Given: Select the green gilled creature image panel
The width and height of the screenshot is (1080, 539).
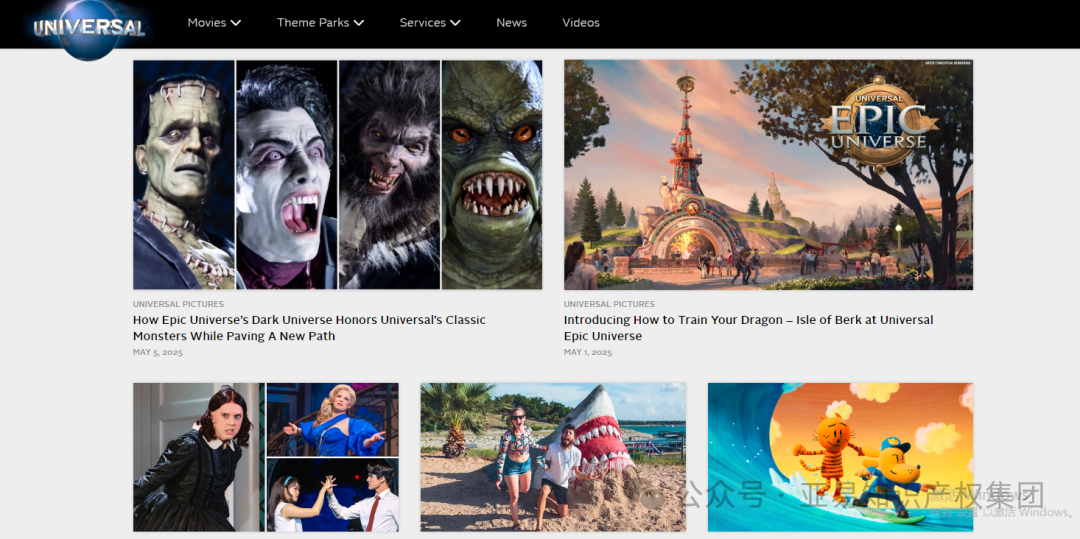Looking at the screenshot, I should [492, 175].
